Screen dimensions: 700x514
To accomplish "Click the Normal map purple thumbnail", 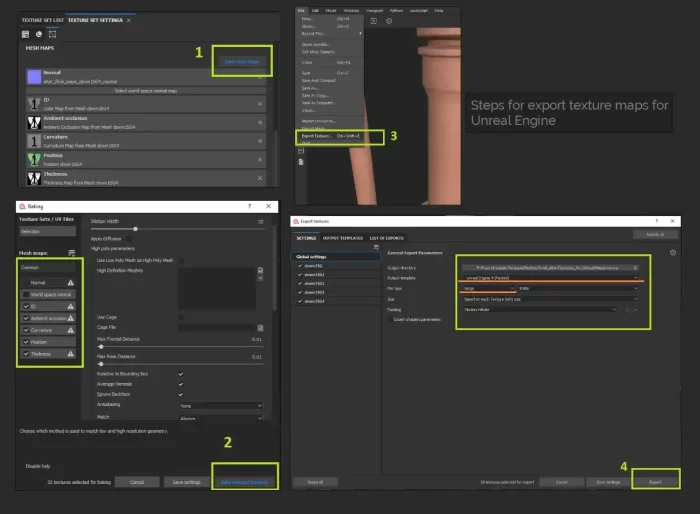I will pos(33,77).
